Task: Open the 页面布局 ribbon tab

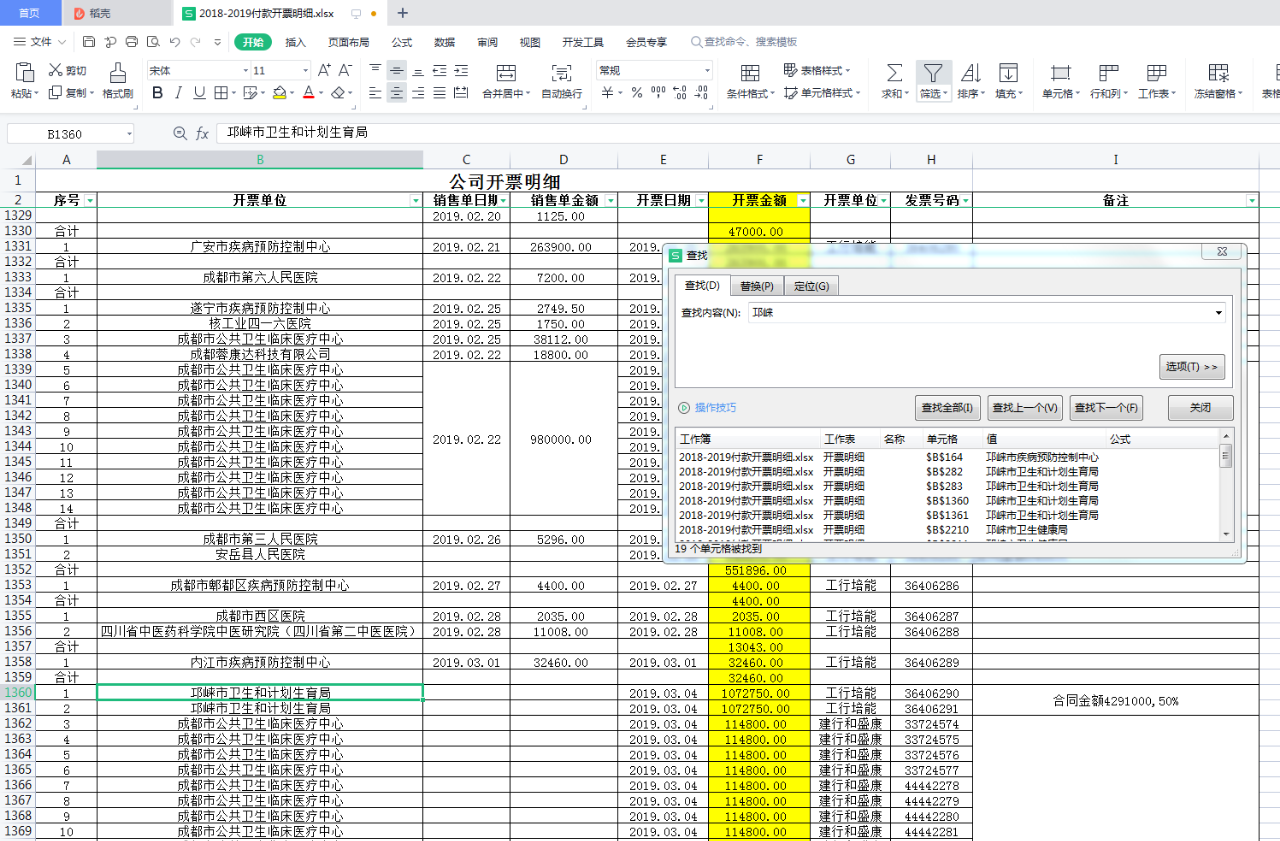Action: (x=348, y=42)
